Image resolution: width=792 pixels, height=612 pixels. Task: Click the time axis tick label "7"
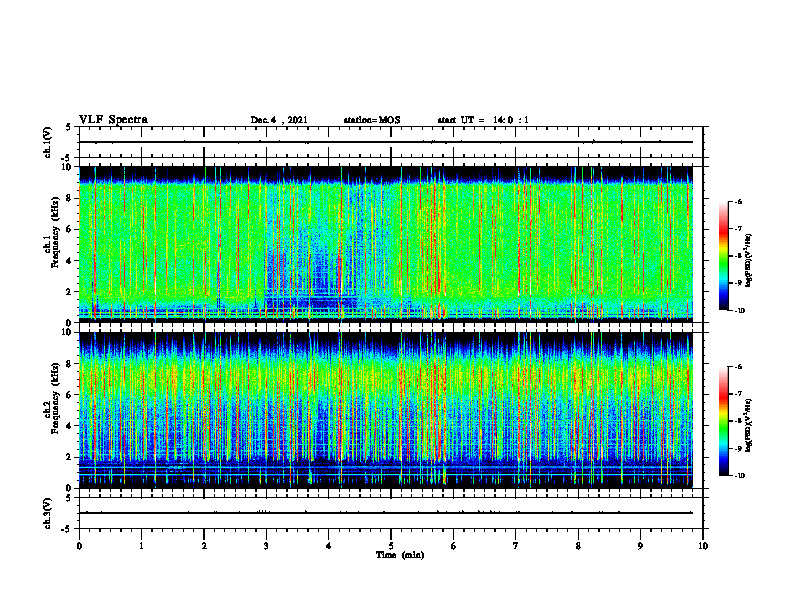516,546
